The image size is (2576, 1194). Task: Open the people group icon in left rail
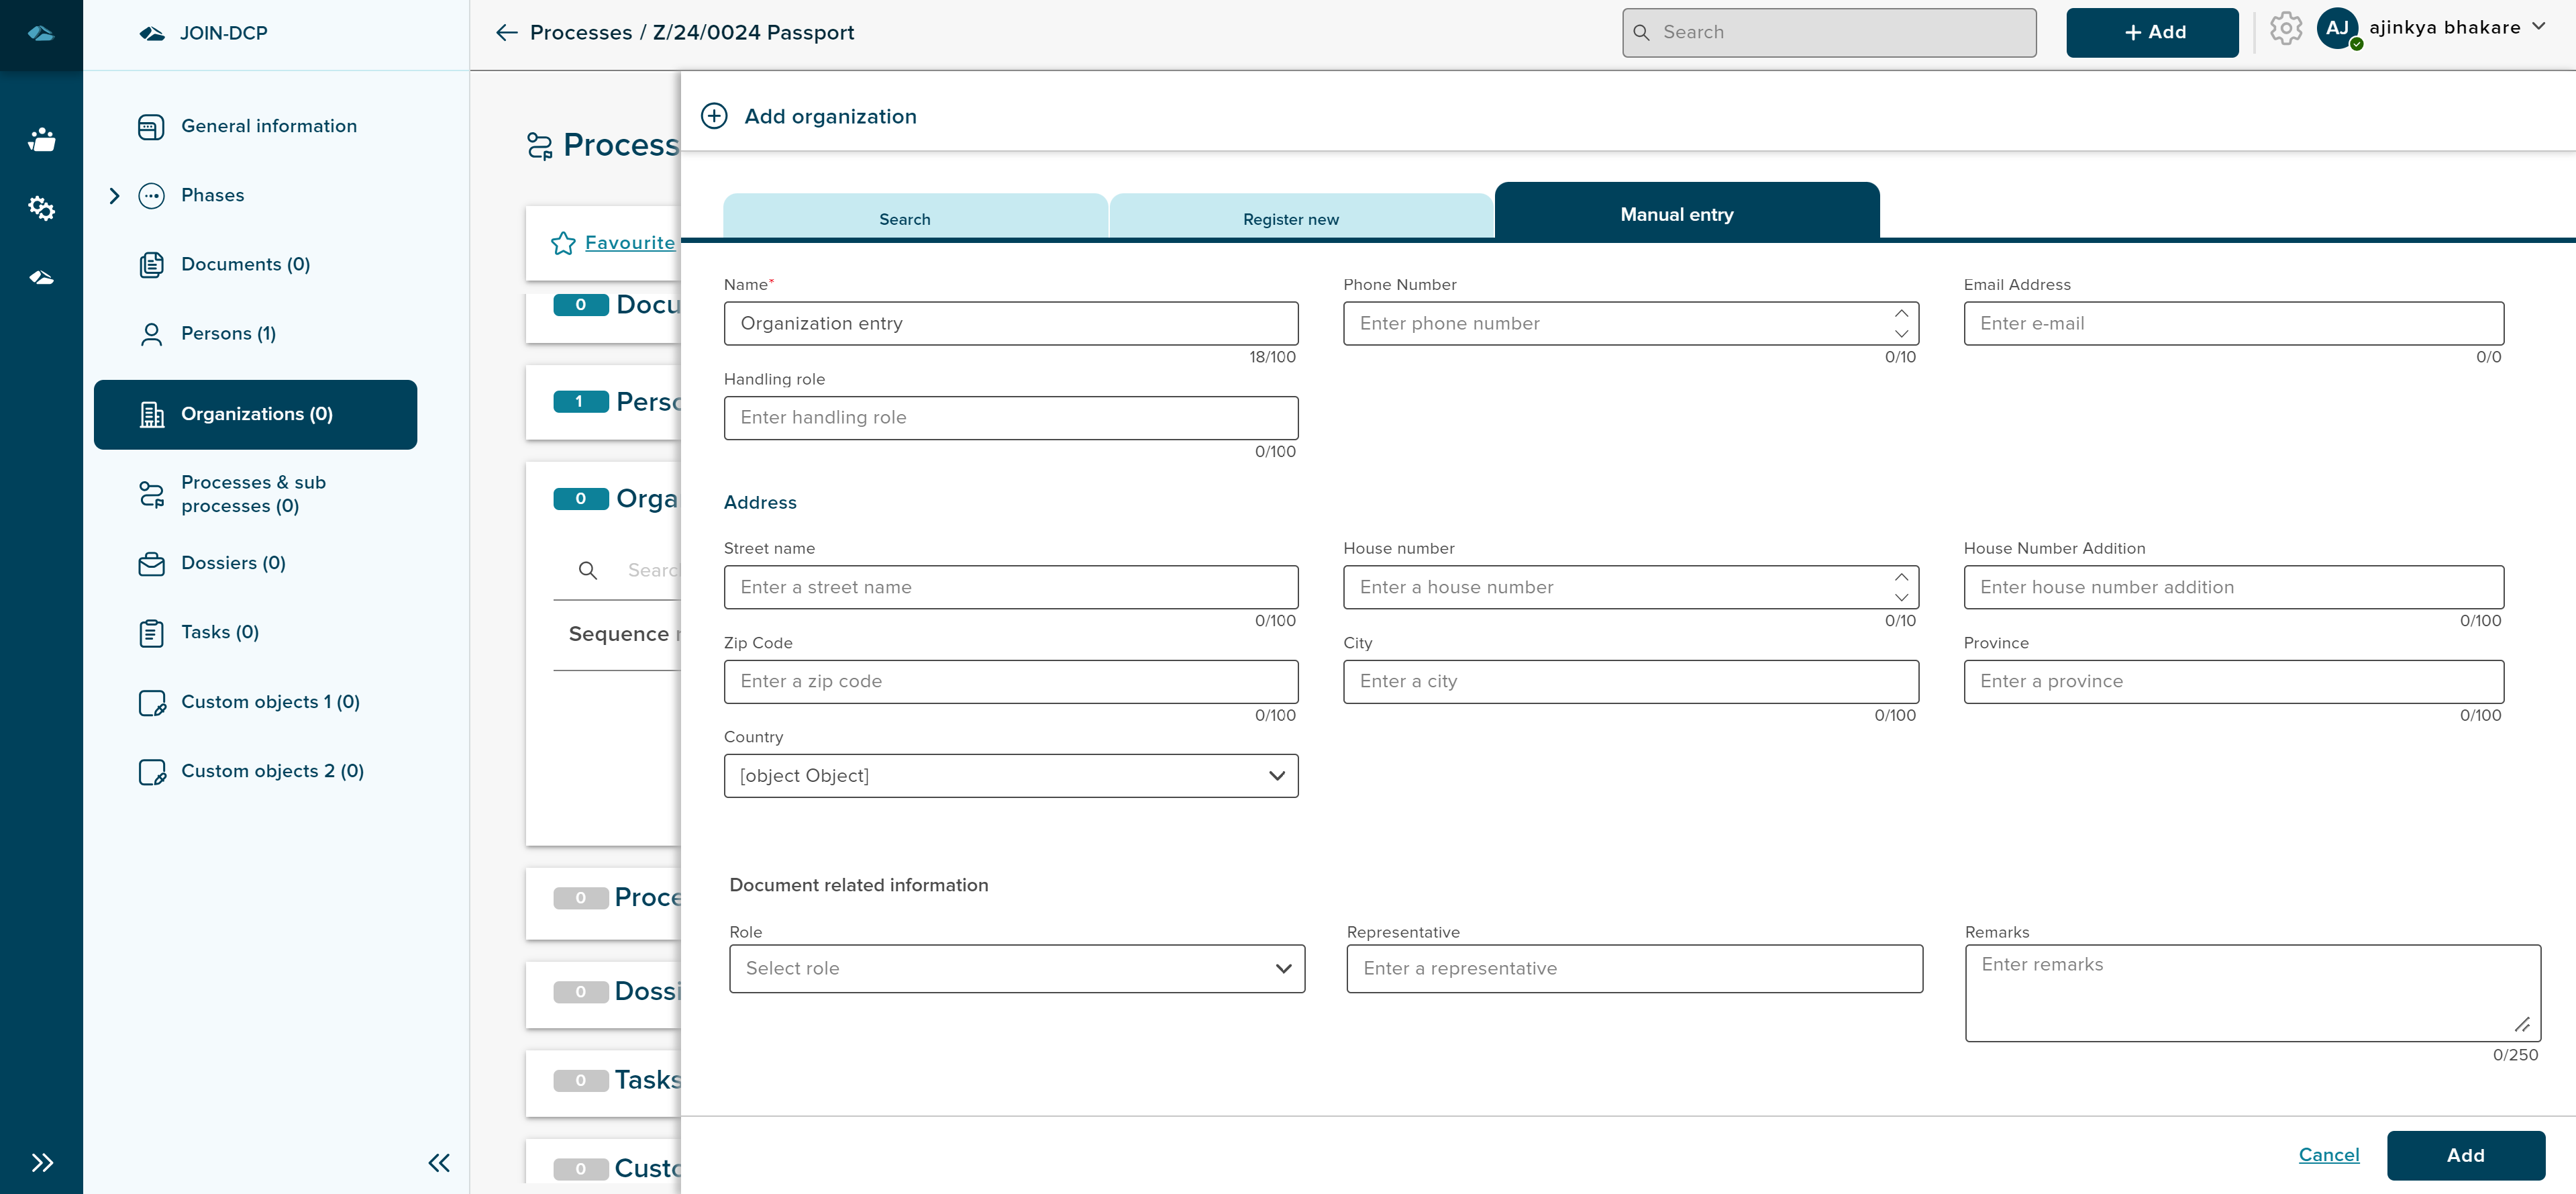[x=41, y=139]
